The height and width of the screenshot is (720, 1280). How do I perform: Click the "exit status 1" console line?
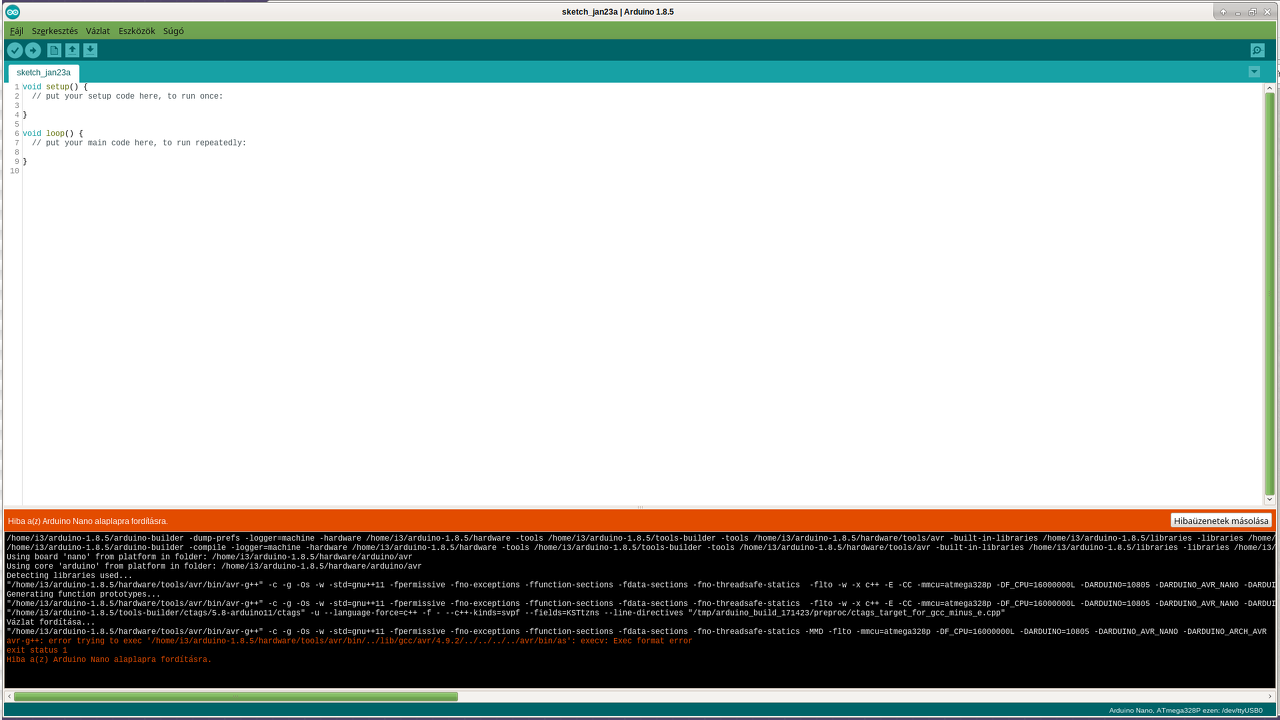pos(37,650)
